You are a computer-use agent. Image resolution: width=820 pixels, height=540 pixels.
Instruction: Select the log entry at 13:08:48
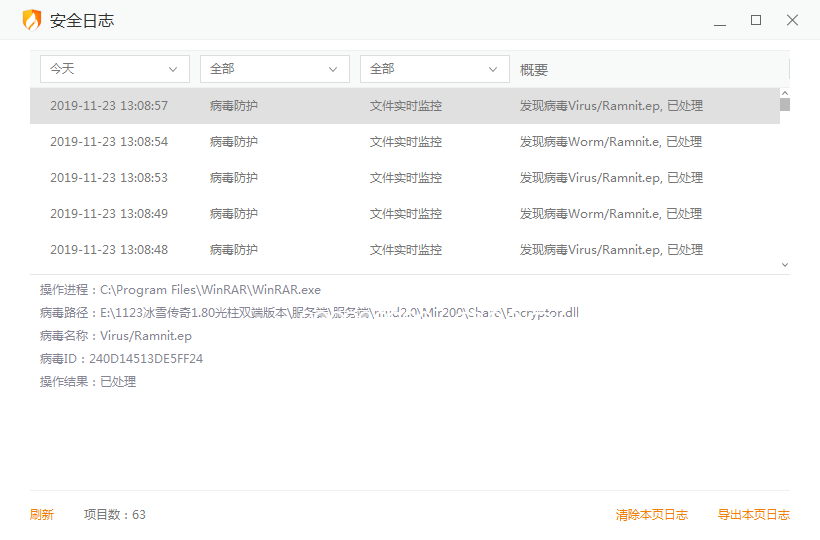pos(400,250)
